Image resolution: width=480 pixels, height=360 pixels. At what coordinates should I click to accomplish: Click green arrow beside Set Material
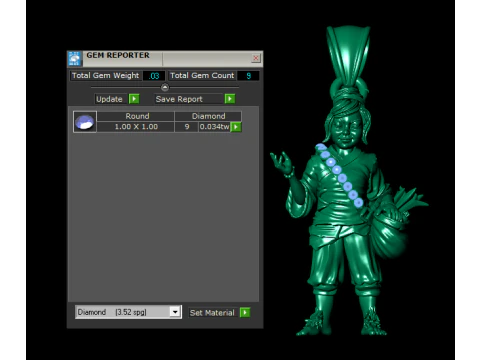click(x=245, y=312)
